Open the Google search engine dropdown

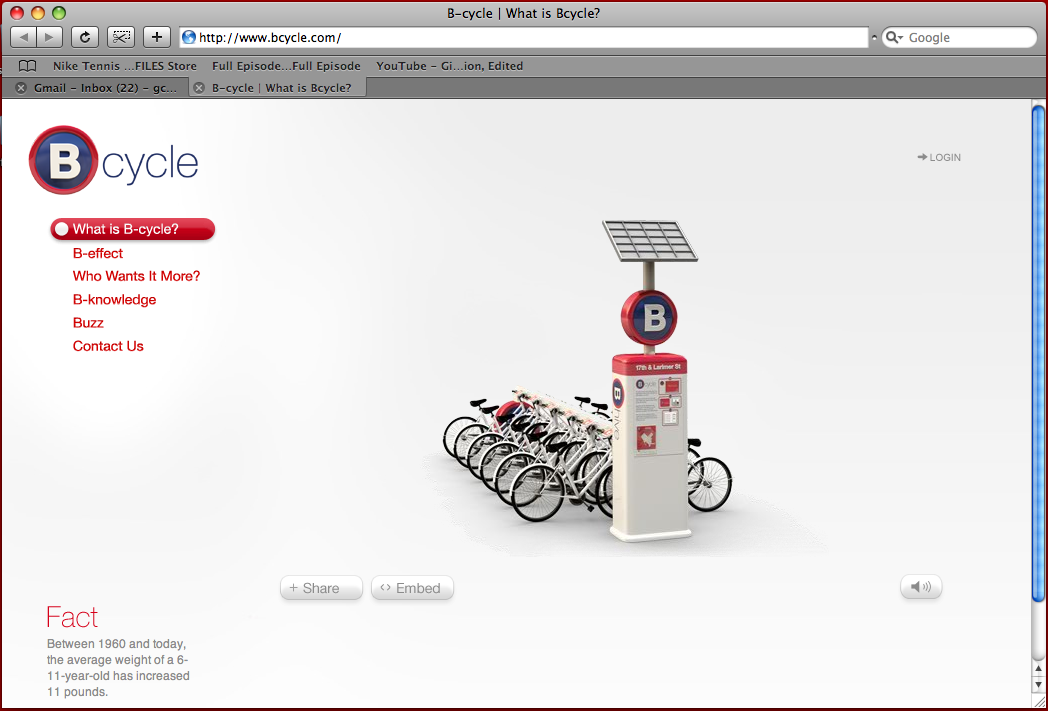coord(894,37)
